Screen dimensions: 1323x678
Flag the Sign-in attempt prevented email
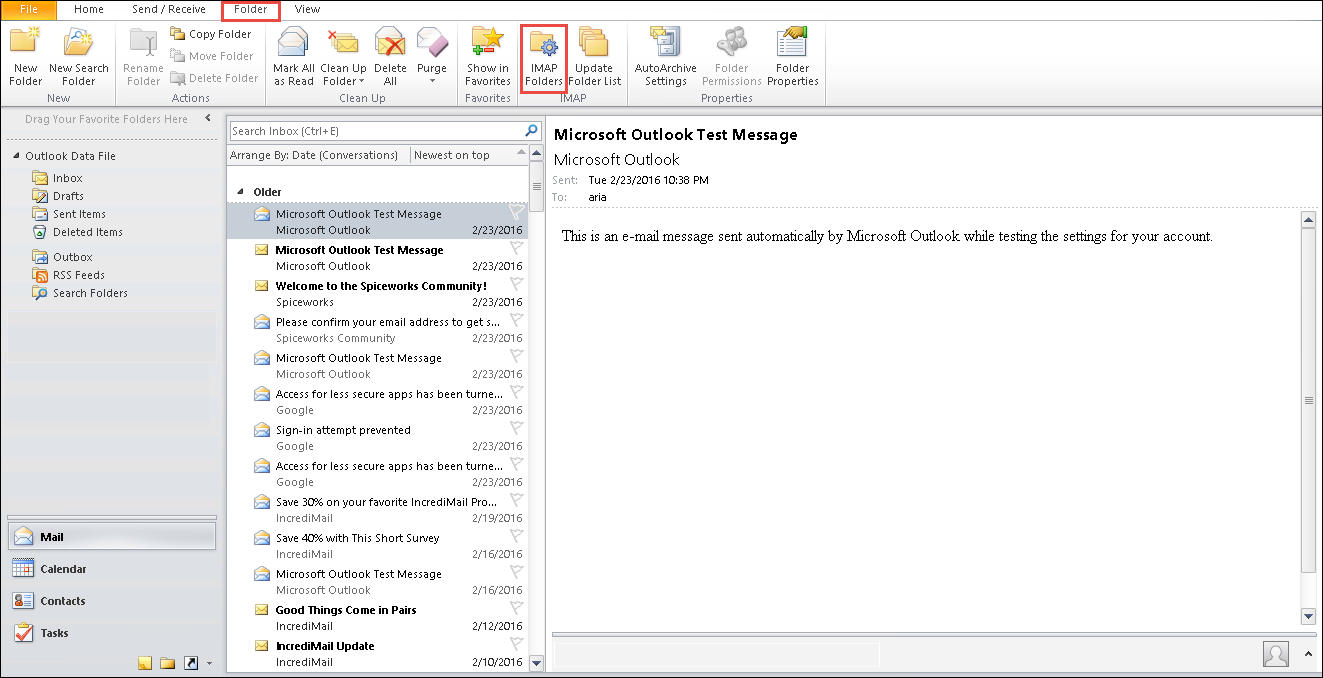(516, 428)
